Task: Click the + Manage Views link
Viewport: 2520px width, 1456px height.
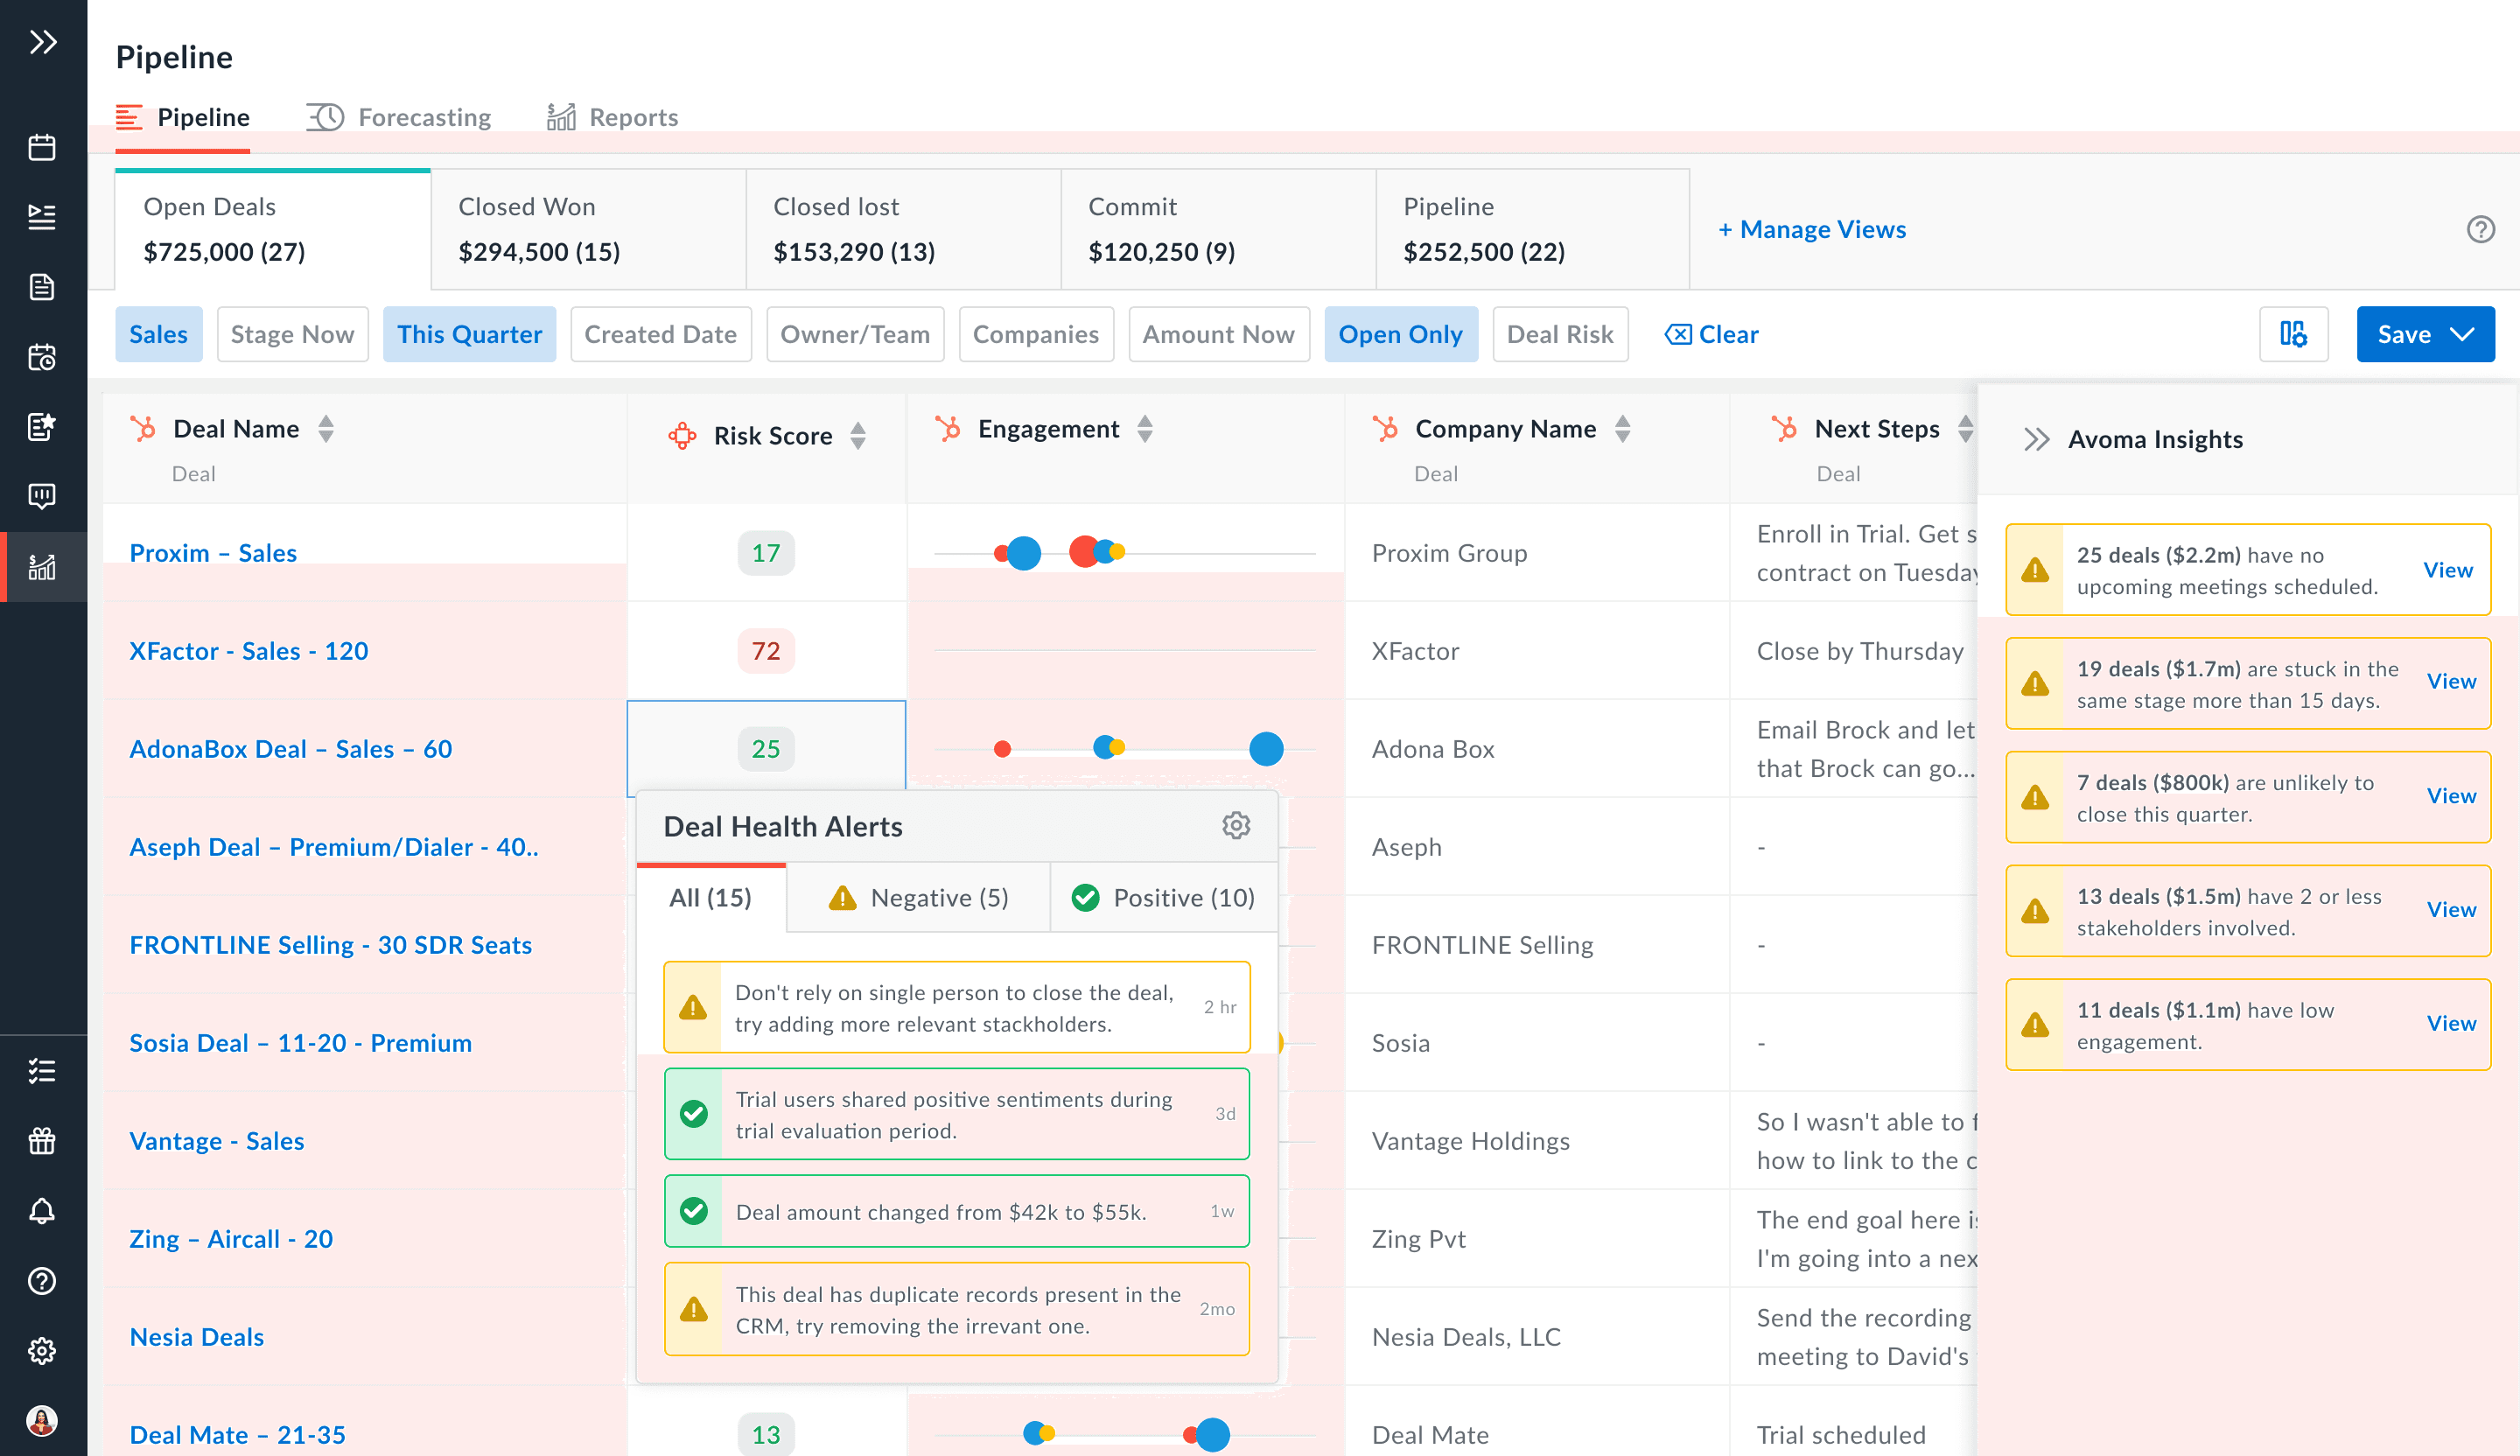Action: tap(1812, 229)
